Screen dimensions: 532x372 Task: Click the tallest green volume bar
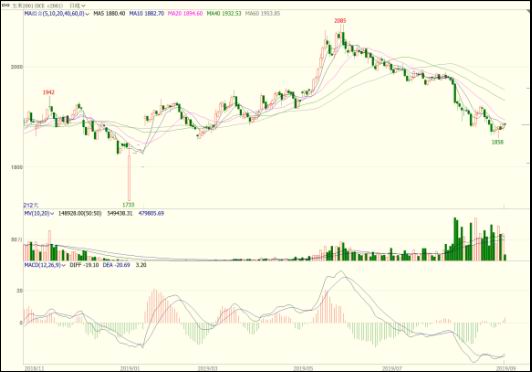click(x=456, y=239)
